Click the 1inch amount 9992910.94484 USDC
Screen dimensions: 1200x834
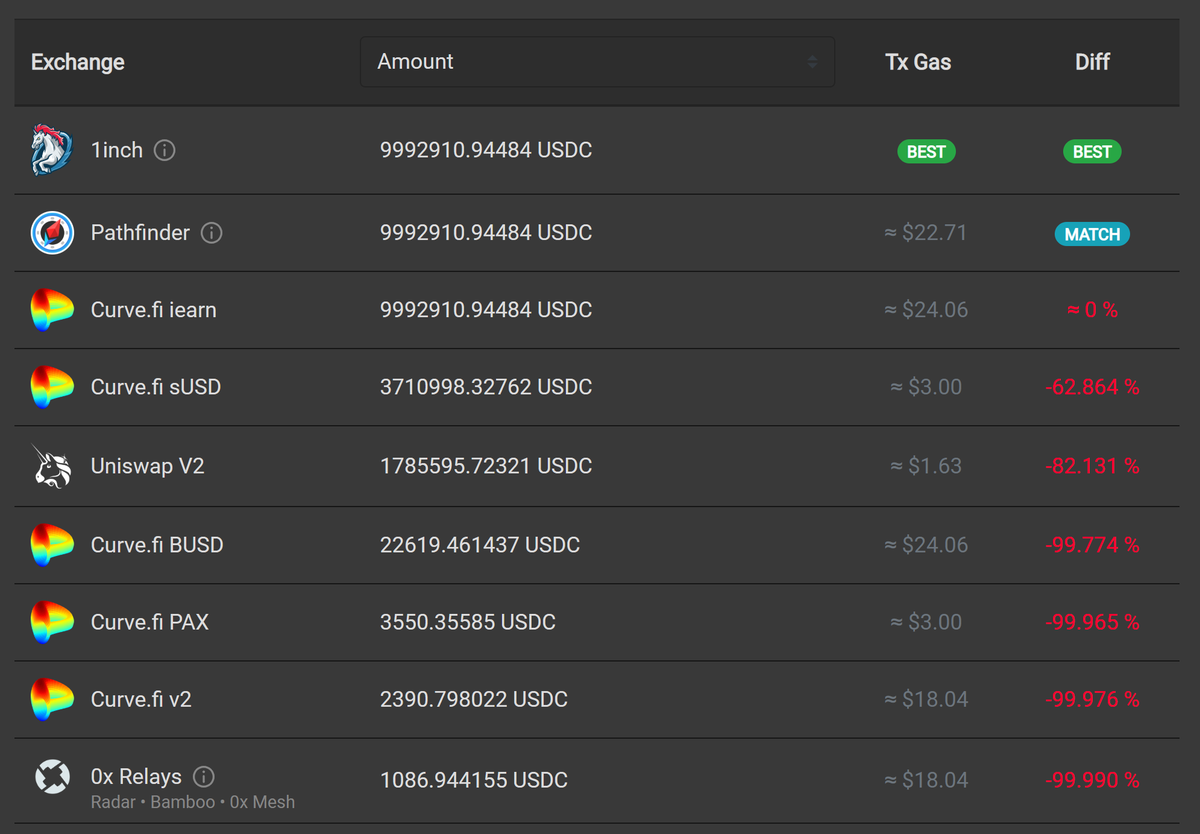click(486, 150)
